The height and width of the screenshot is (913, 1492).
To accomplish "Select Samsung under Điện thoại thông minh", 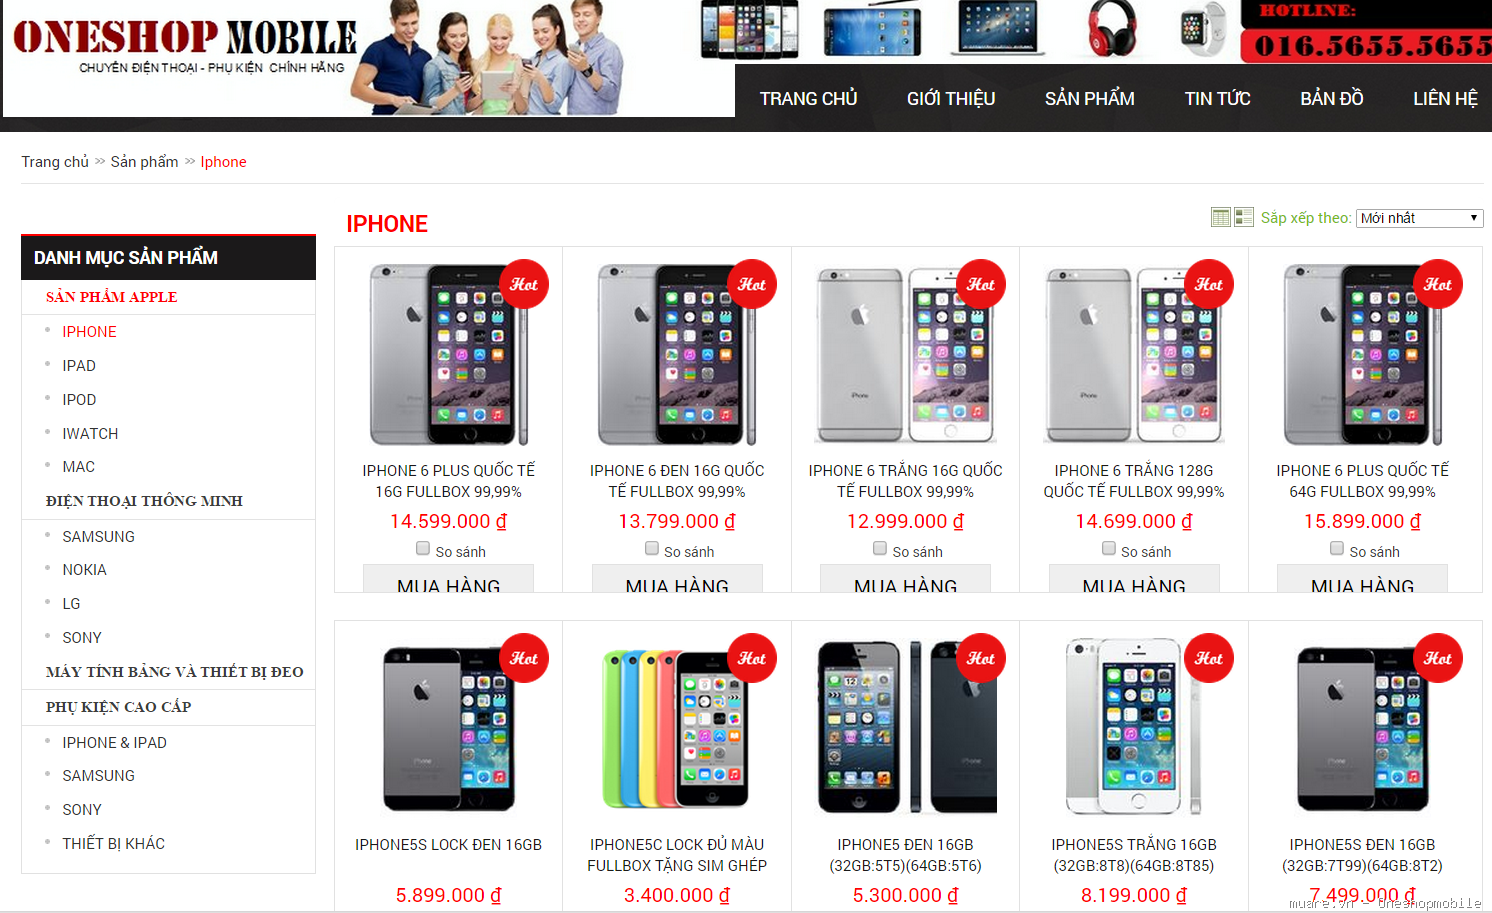I will [98, 537].
